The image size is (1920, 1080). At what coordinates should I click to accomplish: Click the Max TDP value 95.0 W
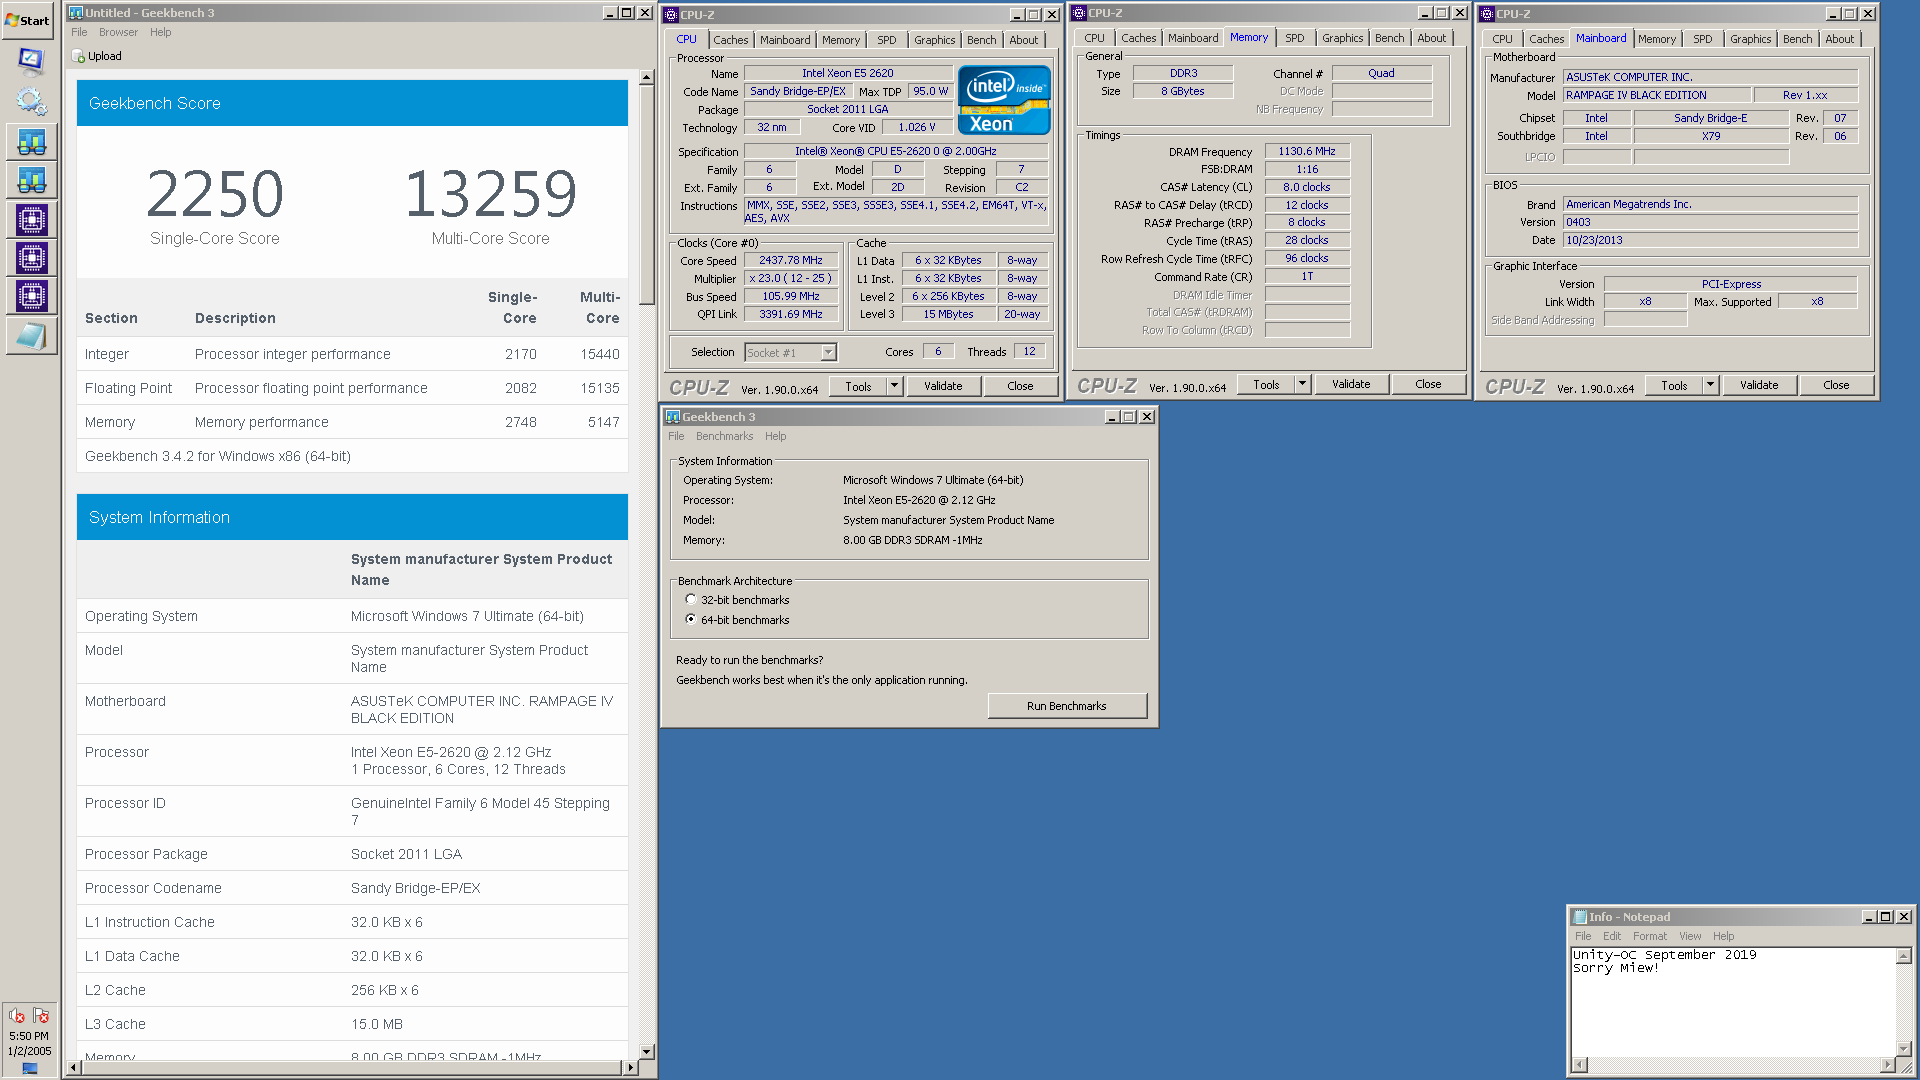click(930, 91)
